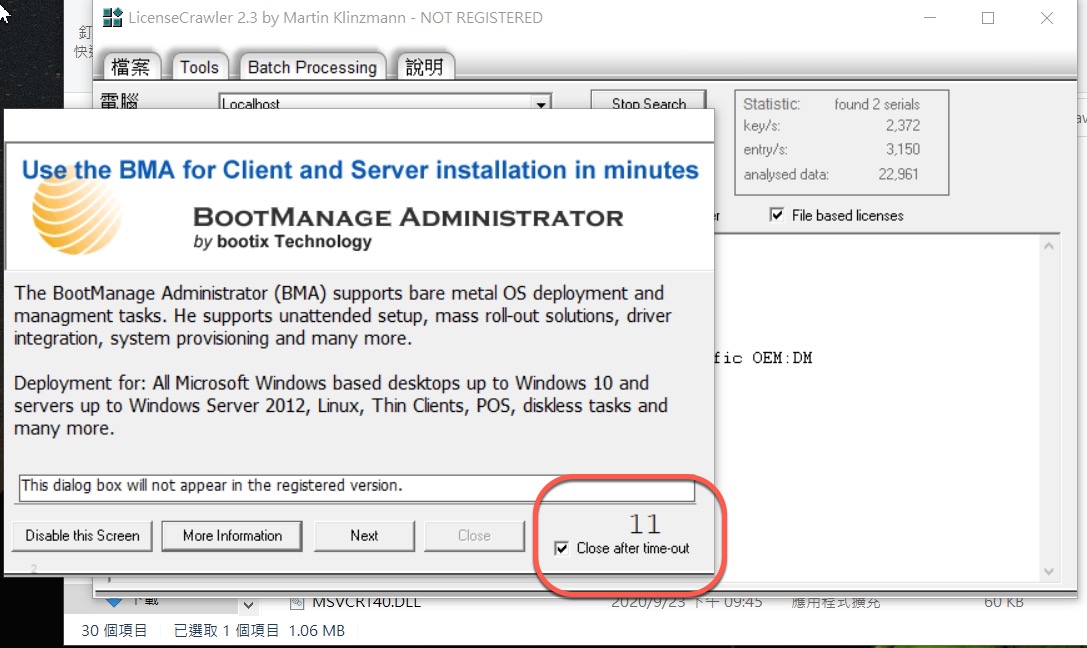Click the BootManage orange globe logo
Image resolution: width=1087 pixels, height=648 pixels.
(x=75, y=212)
